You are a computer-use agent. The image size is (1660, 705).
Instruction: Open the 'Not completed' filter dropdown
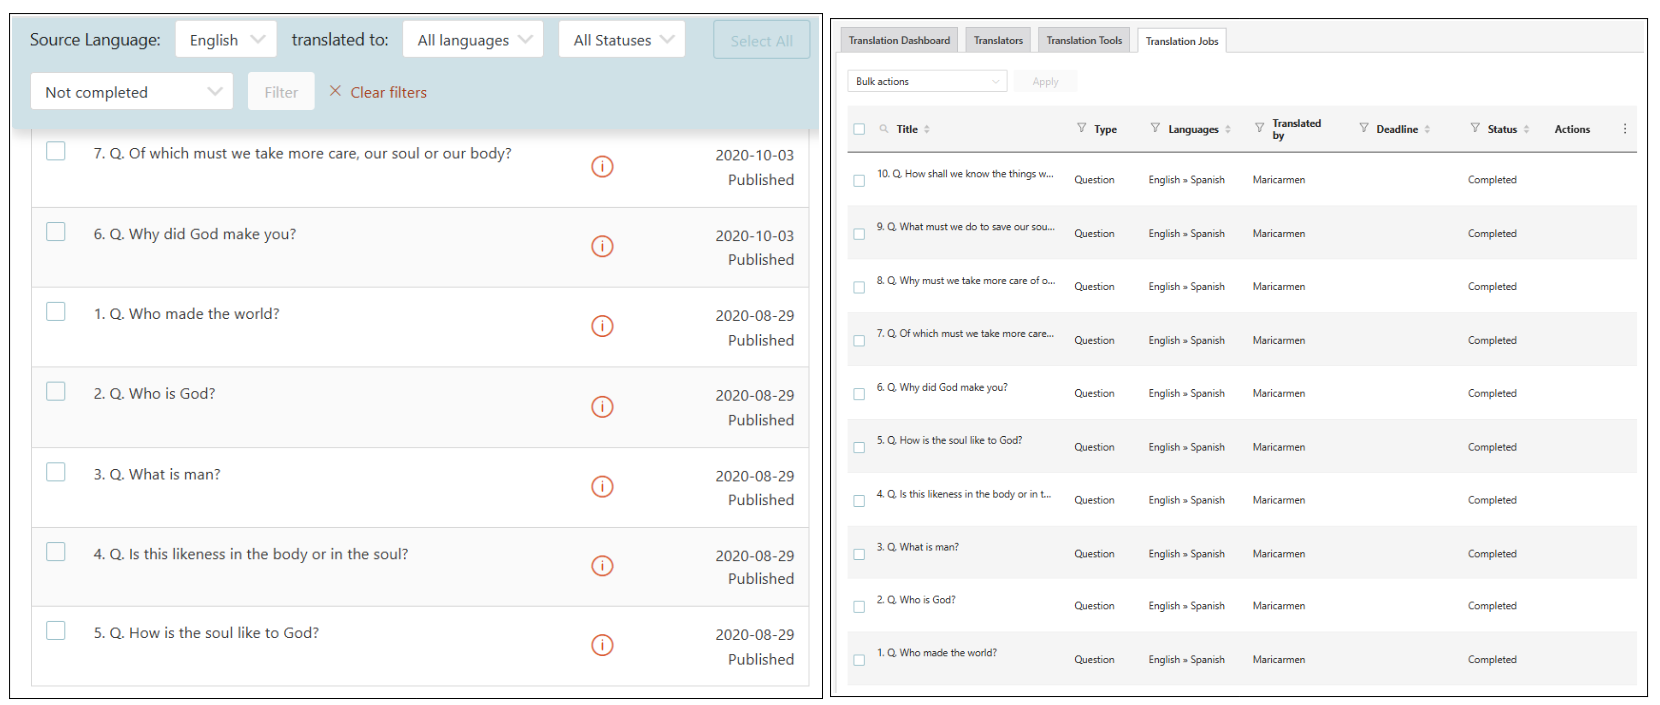click(132, 92)
